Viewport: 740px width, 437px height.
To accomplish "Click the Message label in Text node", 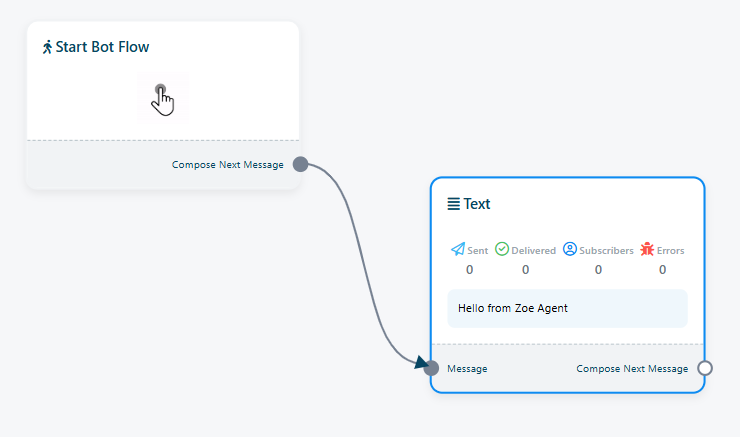I will (x=467, y=369).
